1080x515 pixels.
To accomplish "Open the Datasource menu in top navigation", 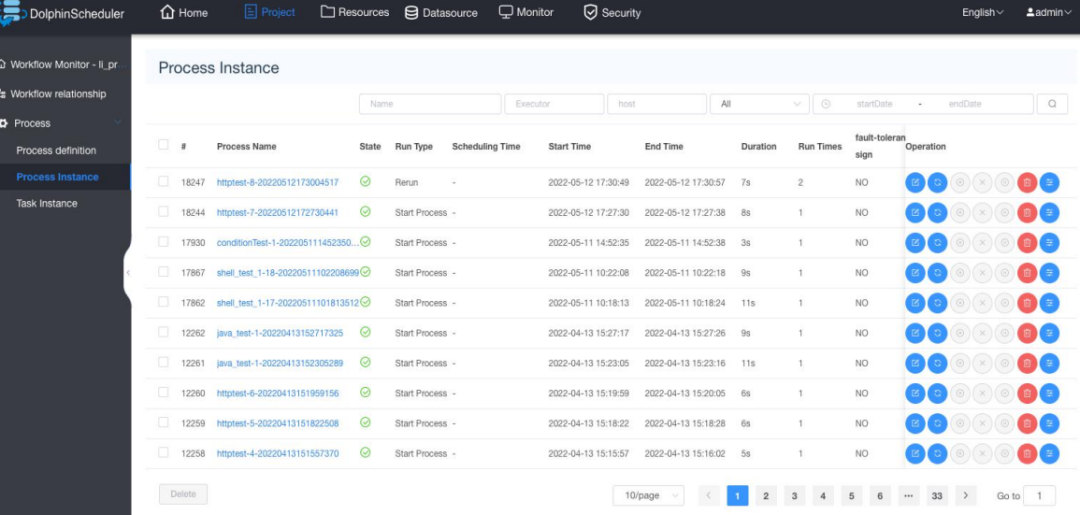I will tap(441, 13).
